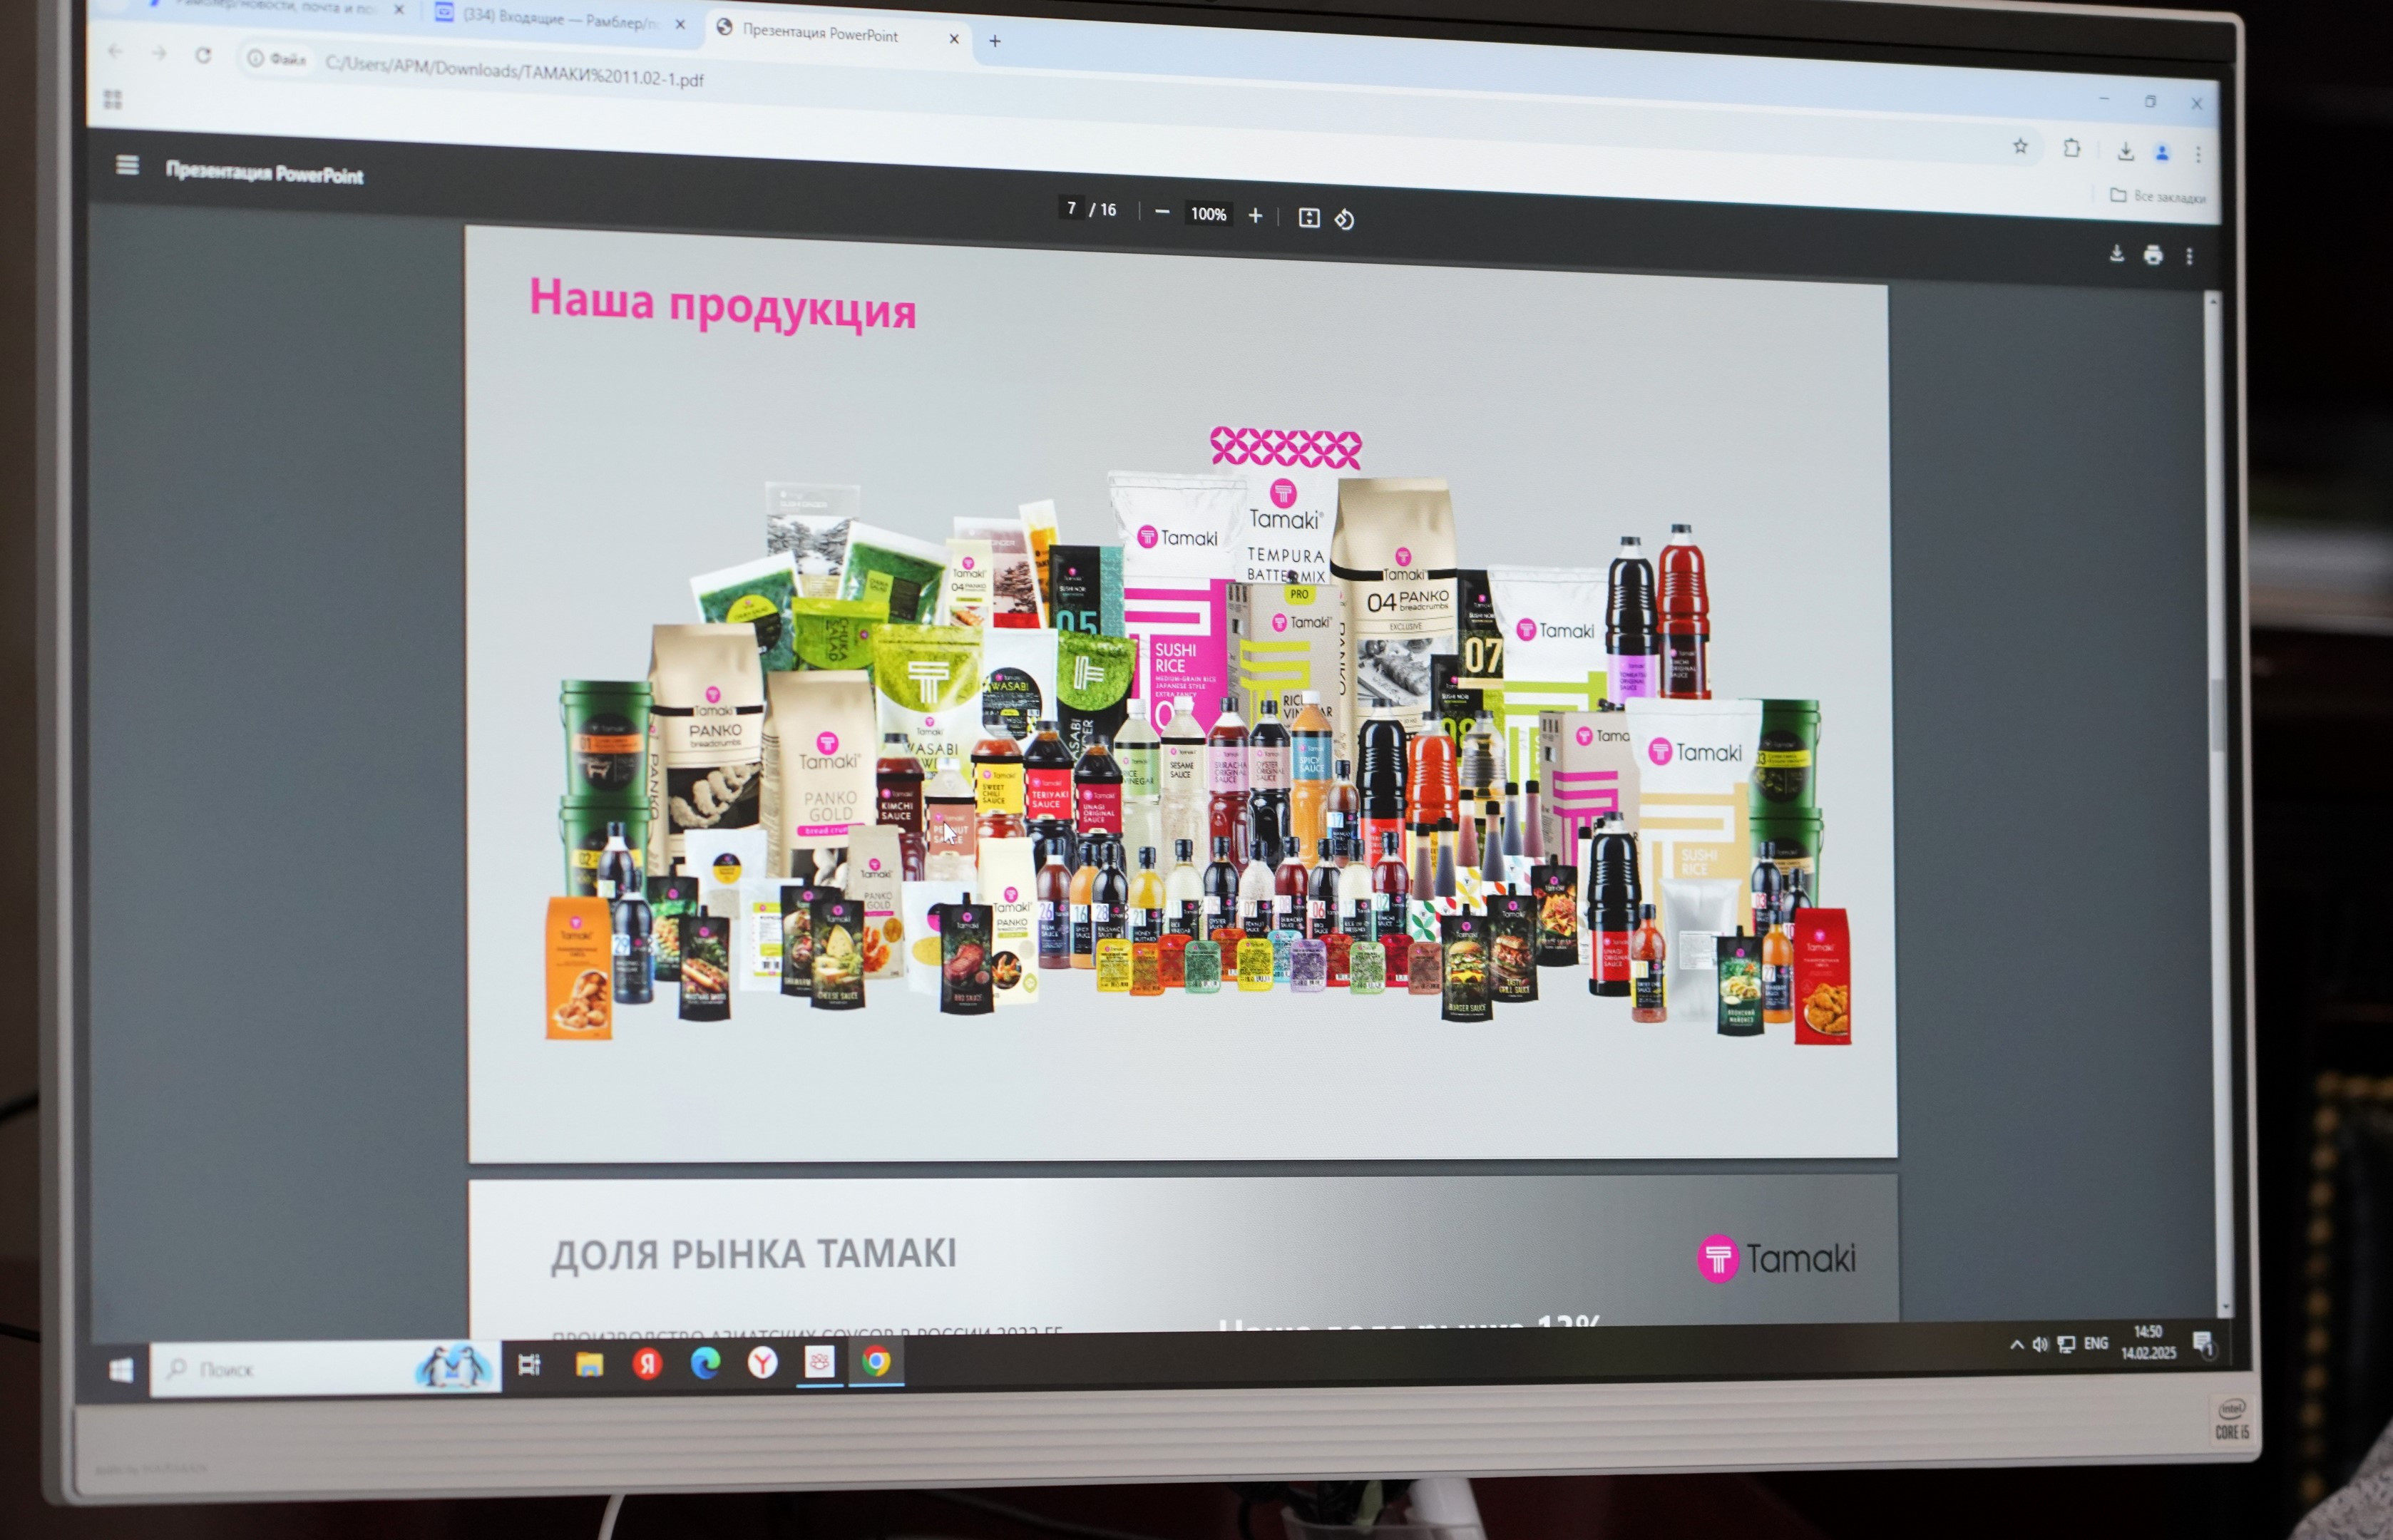This screenshot has width=2393, height=1540.
Task: Print the PDF document
Action: (x=2153, y=255)
